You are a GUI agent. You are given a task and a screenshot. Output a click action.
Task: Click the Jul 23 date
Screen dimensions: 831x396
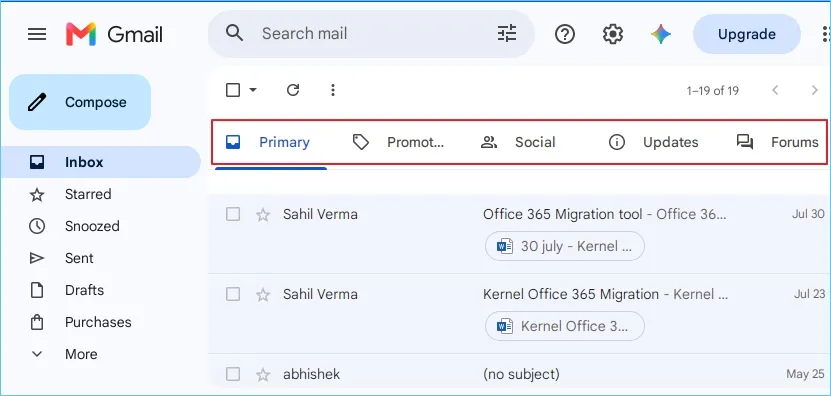coord(809,294)
